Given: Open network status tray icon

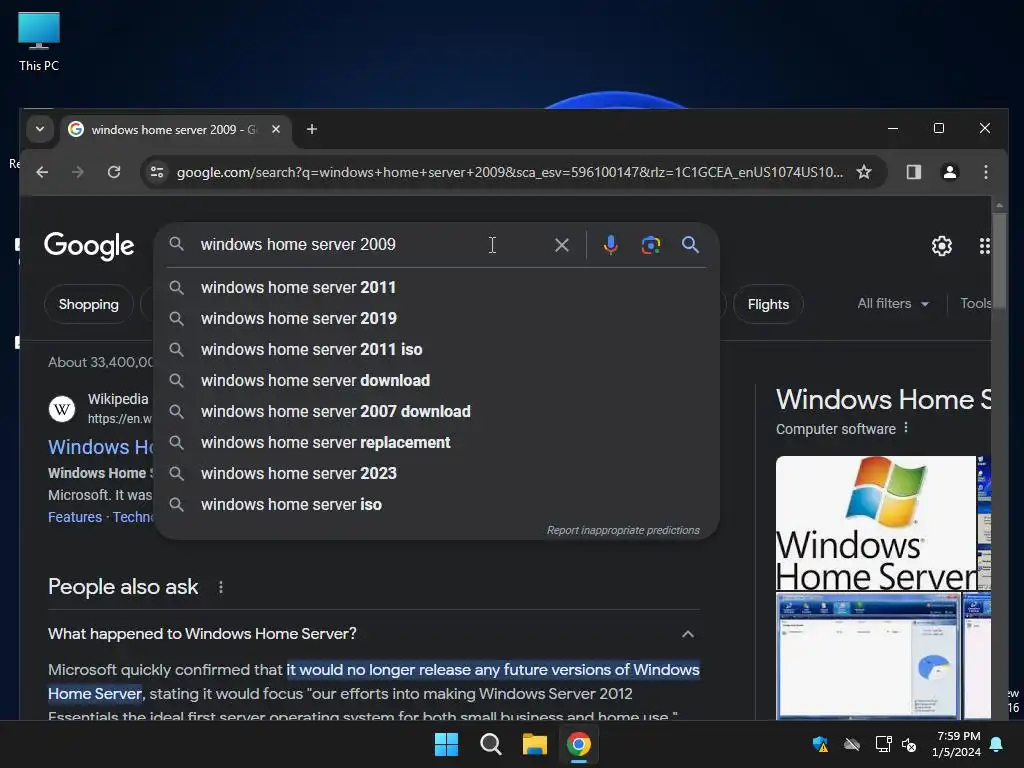Looking at the screenshot, I should click(883, 744).
